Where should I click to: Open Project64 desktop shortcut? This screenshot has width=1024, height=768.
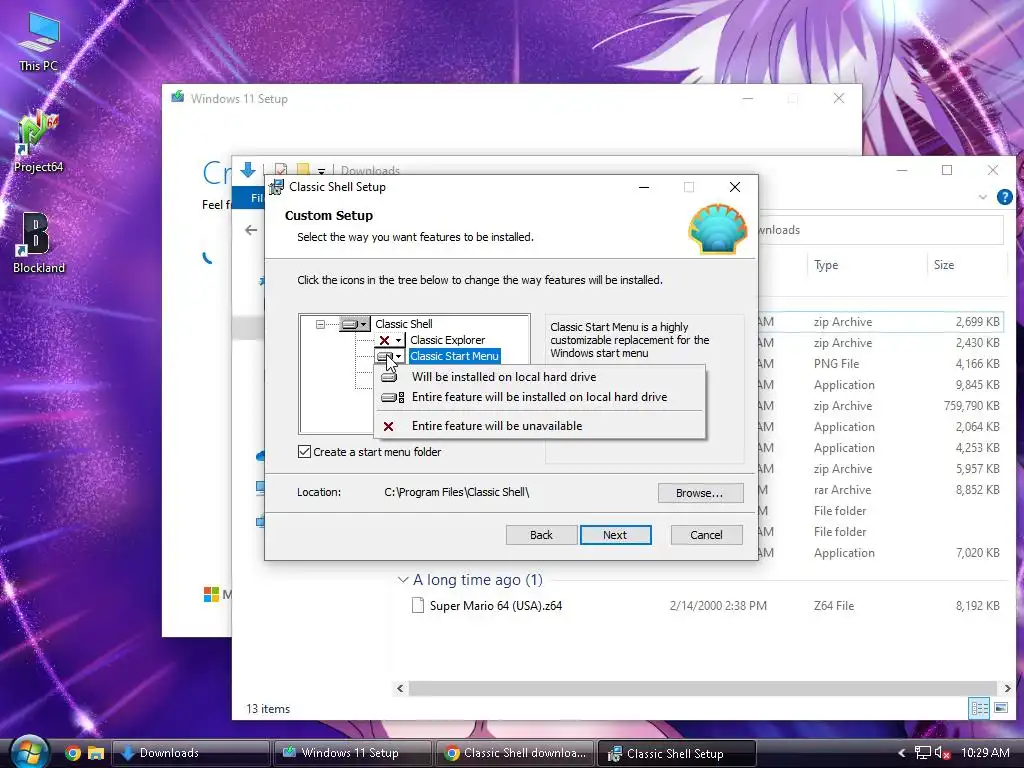tap(38, 142)
